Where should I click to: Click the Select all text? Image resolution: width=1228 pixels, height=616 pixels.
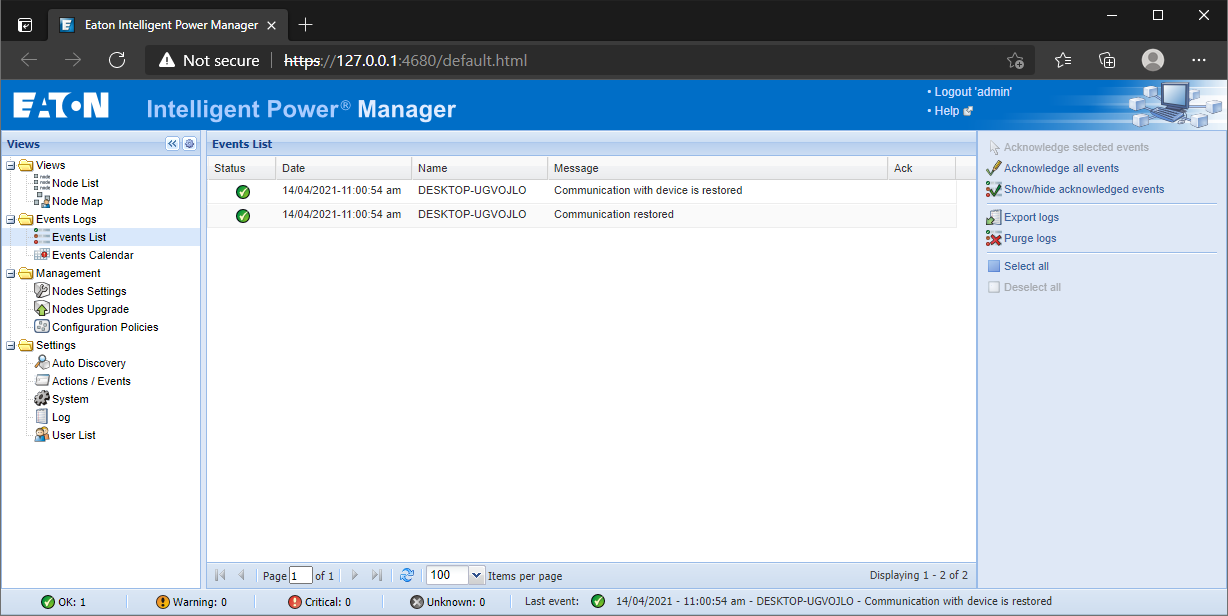tap(1026, 266)
